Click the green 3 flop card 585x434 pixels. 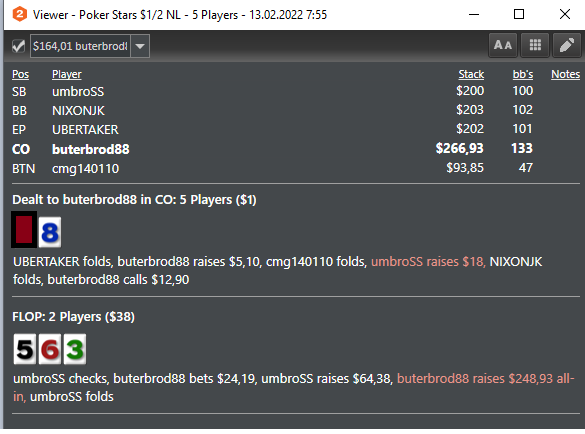pyautogui.click(x=75, y=349)
